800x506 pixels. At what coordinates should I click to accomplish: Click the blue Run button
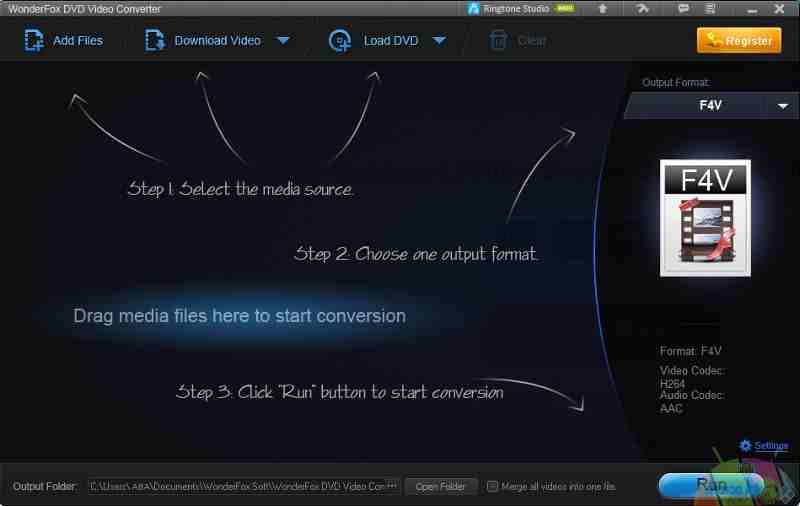click(x=712, y=485)
